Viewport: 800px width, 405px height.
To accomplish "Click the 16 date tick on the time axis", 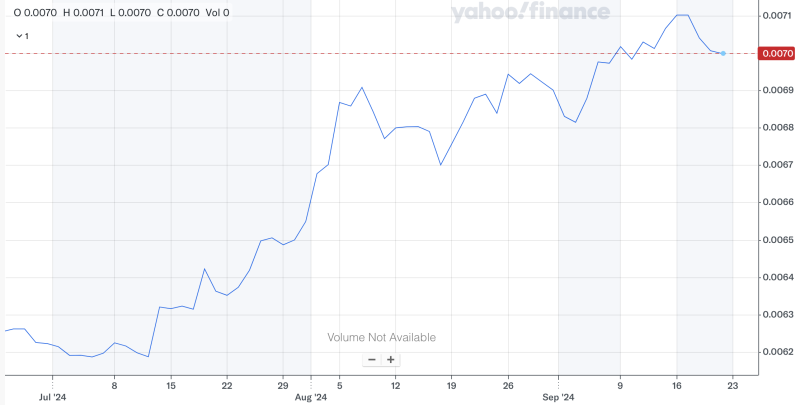I will pyautogui.click(x=676, y=385).
